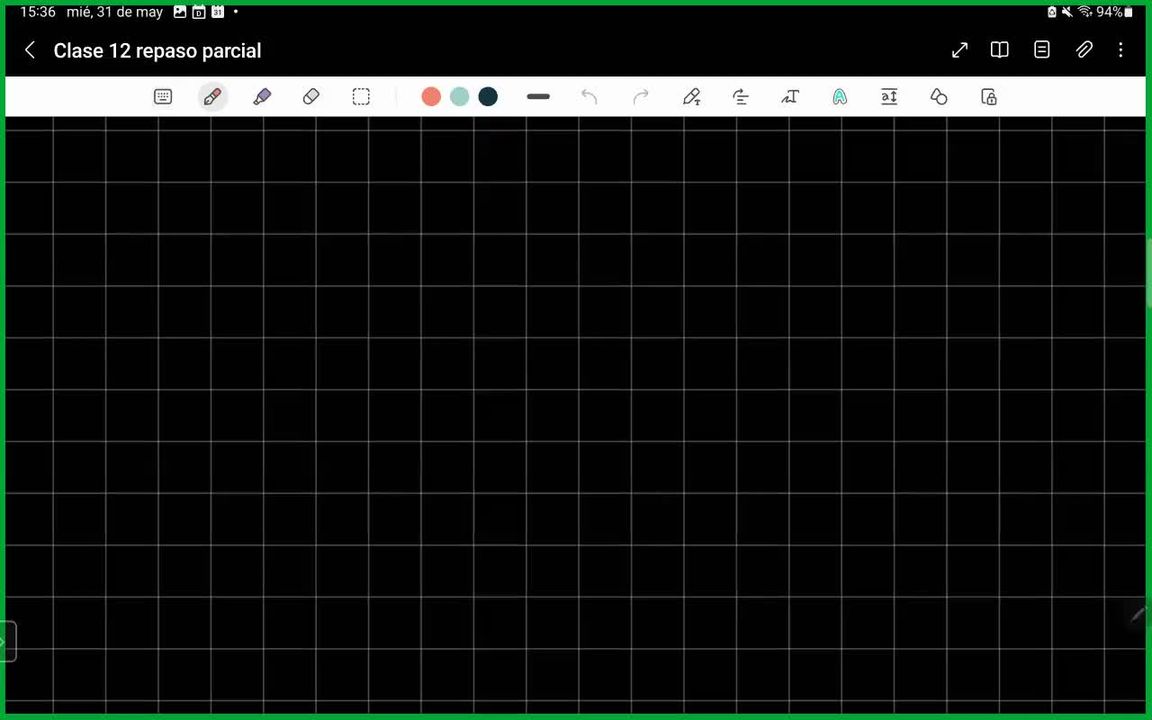Image resolution: width=1152 pixels, height=720 pixels.
Task: Toggle the canvas lock icon
Action: (x=989, y=97)
